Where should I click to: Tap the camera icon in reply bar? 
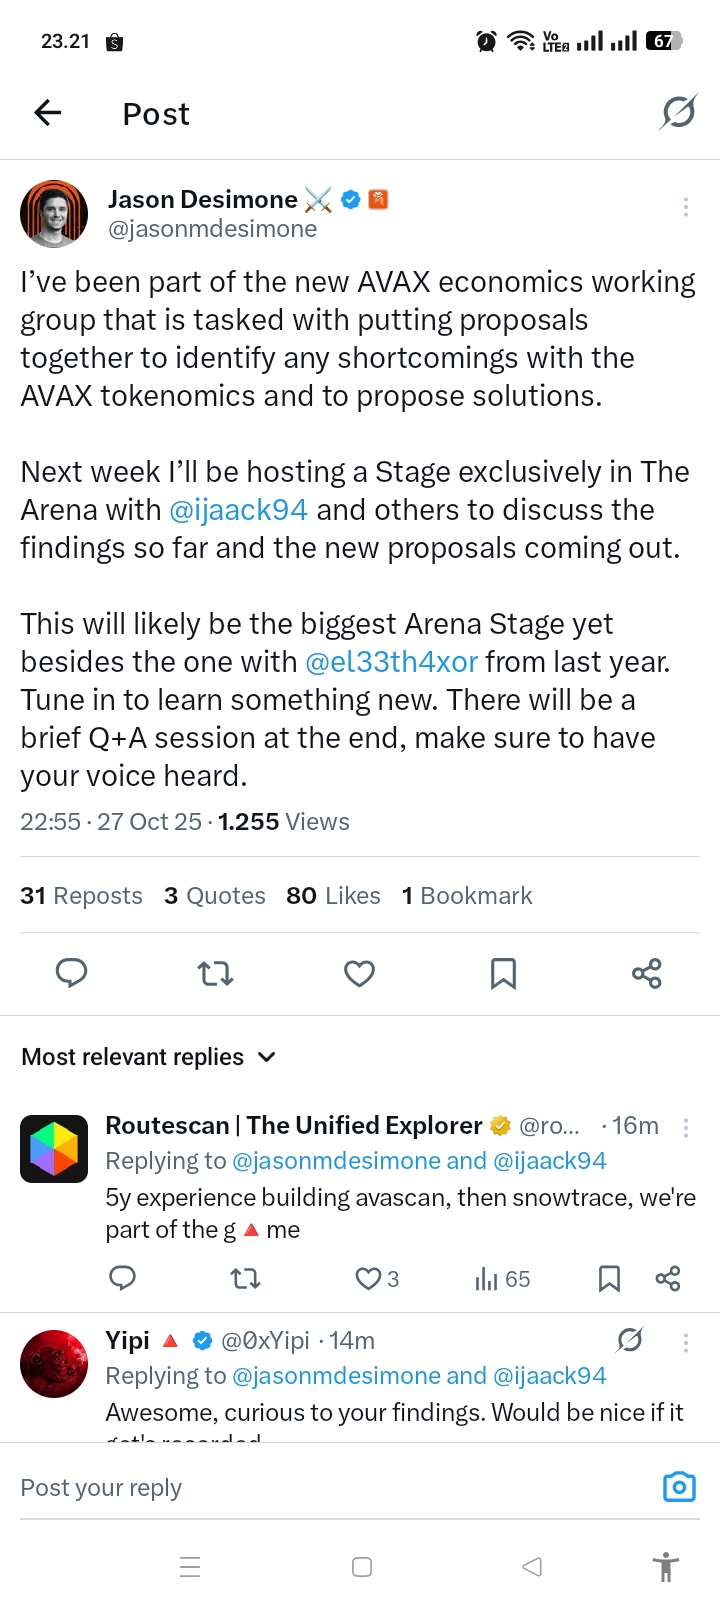(x=679, y=1487)
